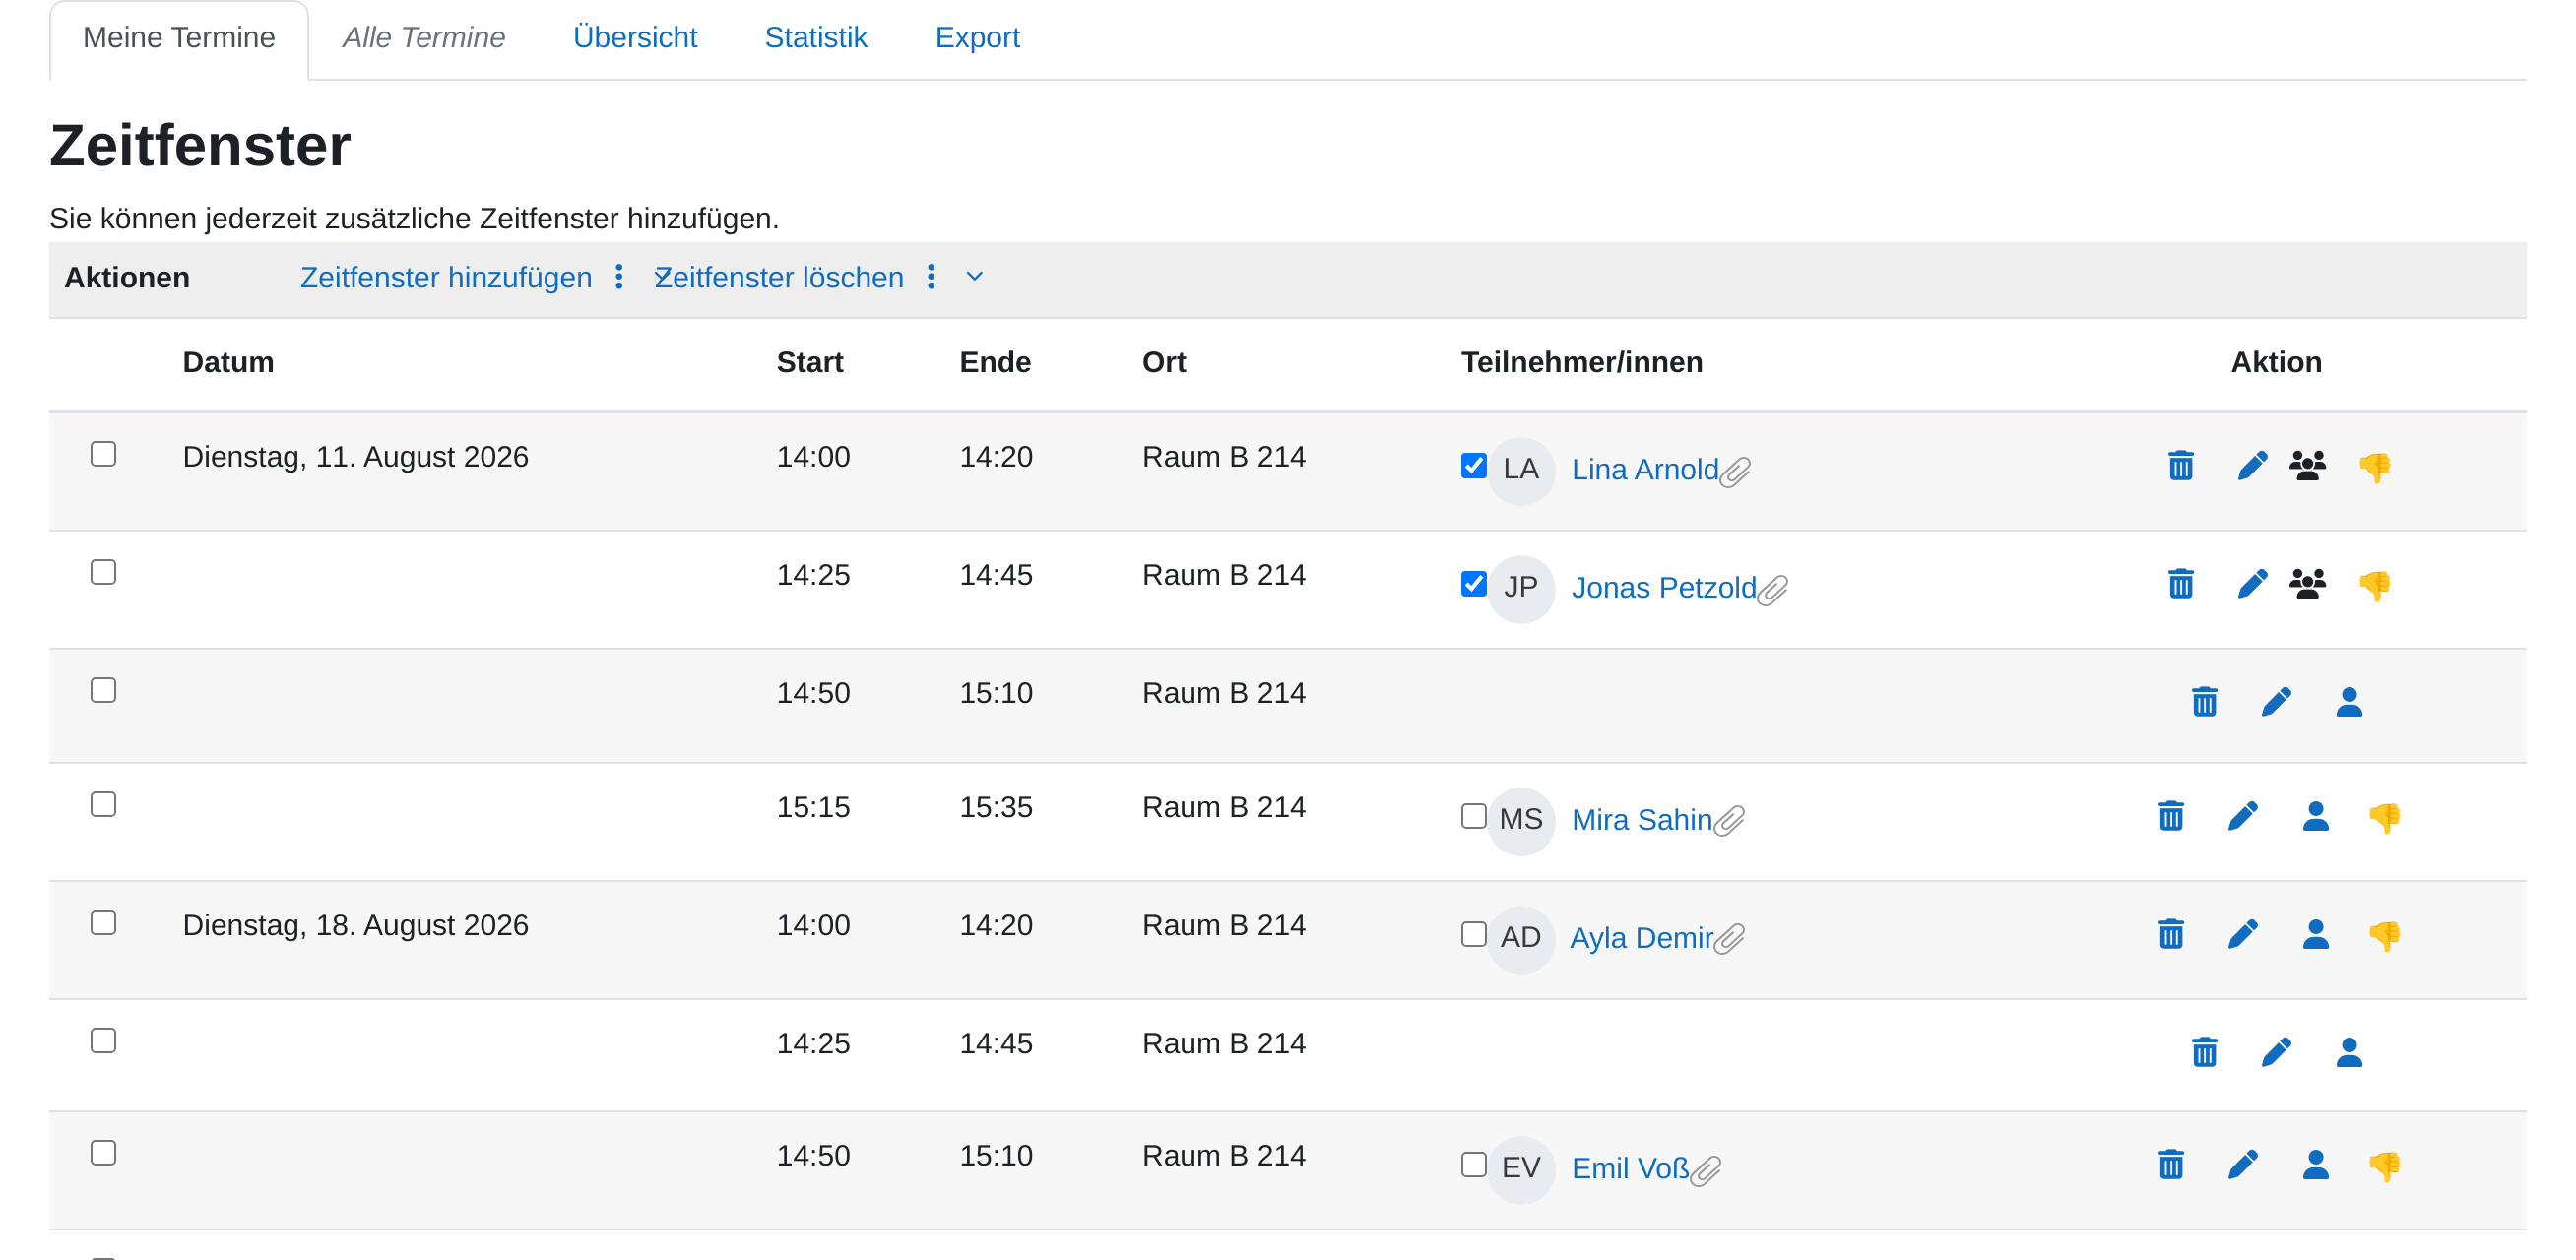Revoke Ayla Demir's appointment with thumbs-down

(2385, 935)
